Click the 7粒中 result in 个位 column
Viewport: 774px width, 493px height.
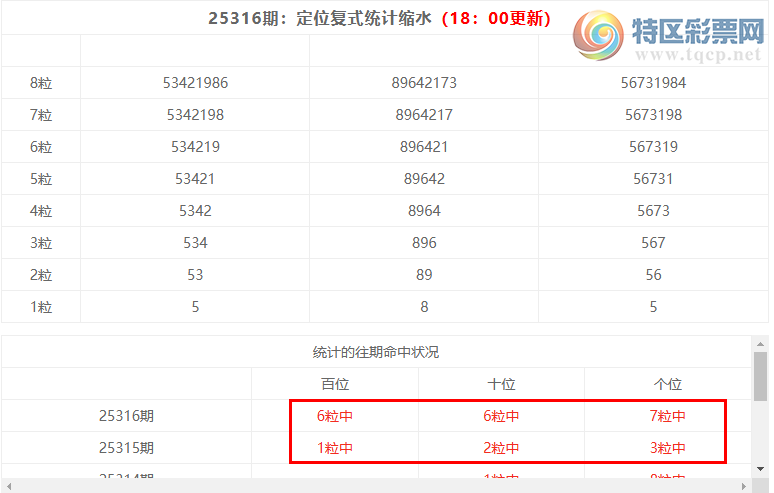coord(667,416)
